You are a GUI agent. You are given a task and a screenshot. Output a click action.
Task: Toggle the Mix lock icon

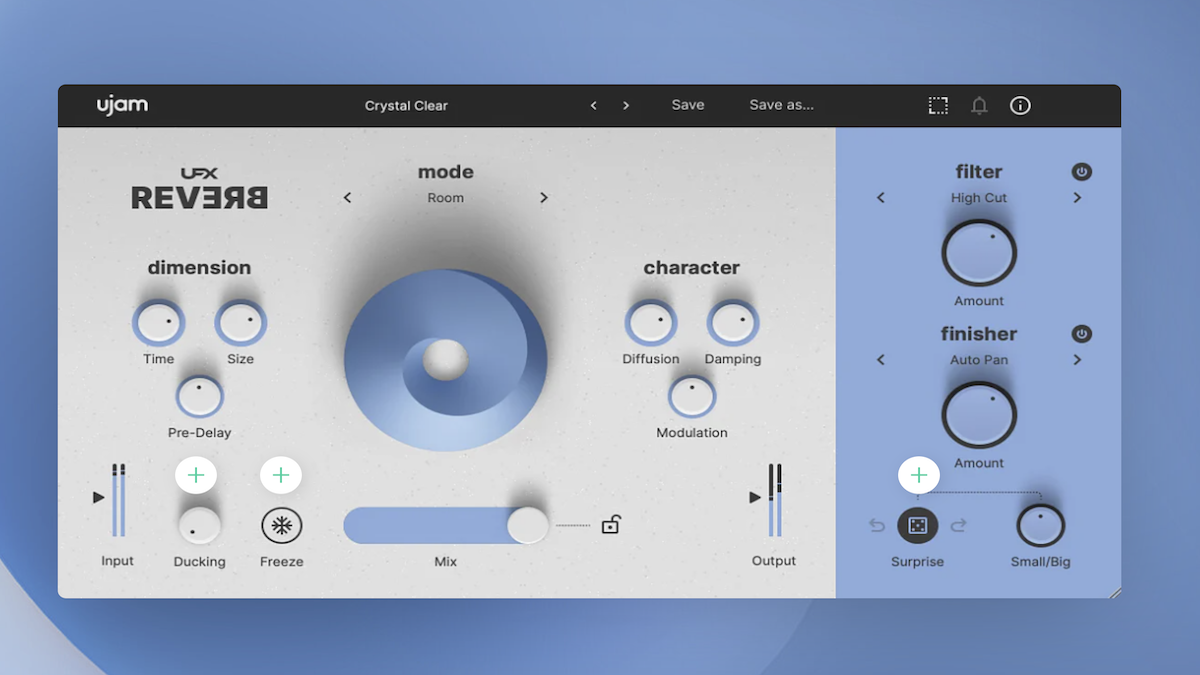click(611, 524)
